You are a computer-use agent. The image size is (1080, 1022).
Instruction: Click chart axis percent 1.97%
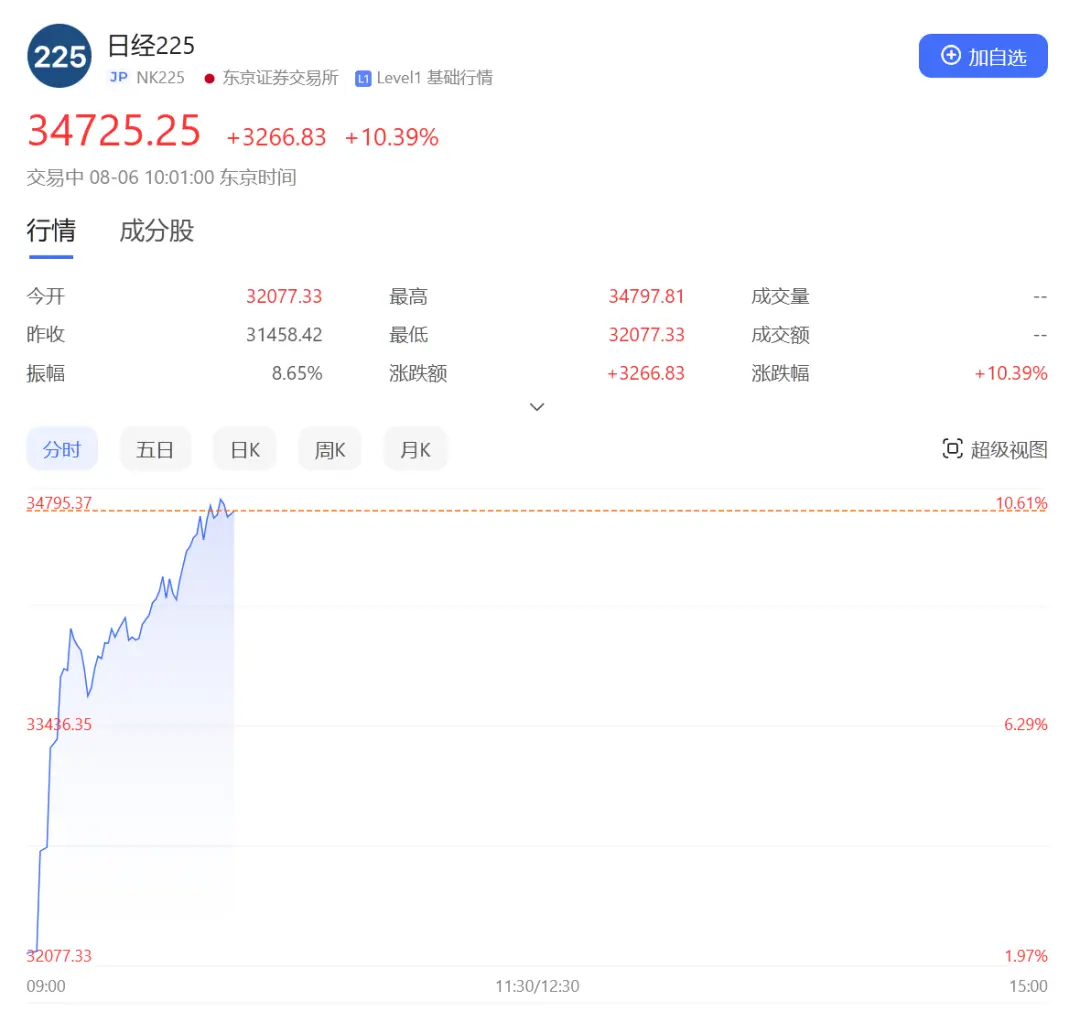coord(1026,956)
